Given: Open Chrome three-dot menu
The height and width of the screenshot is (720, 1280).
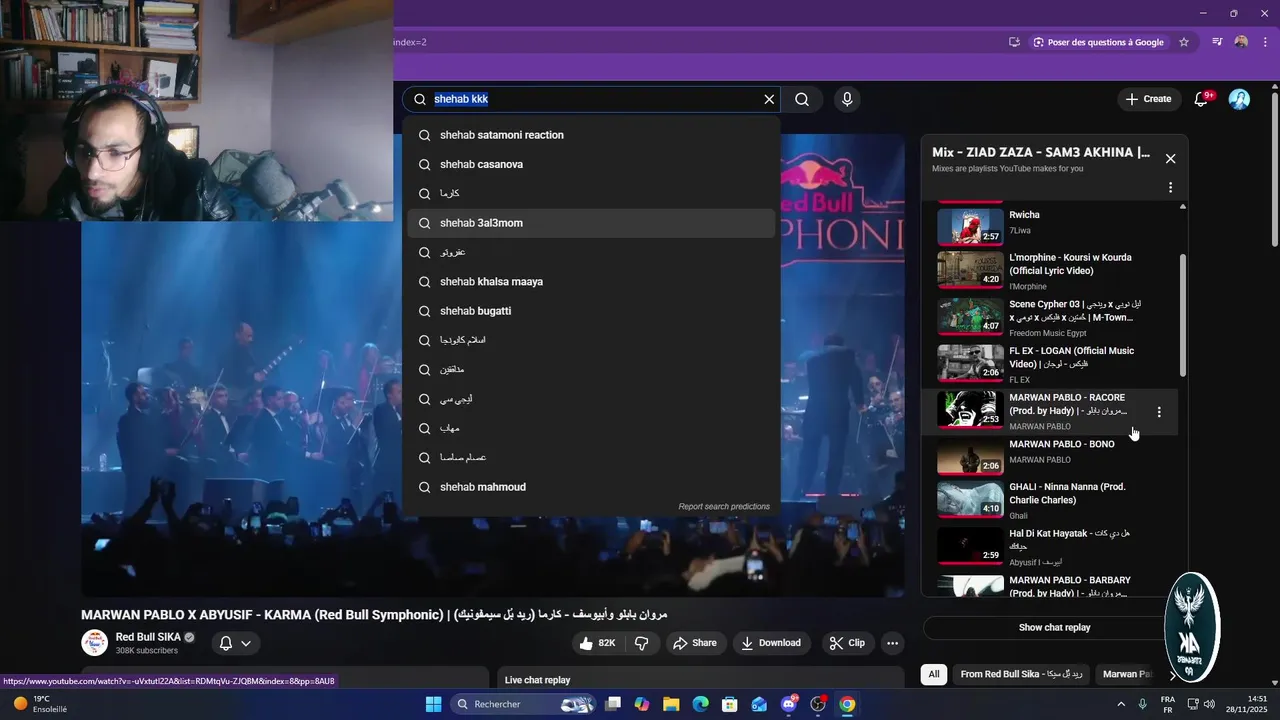Looking at the screenshot, I should [1265, 42].
